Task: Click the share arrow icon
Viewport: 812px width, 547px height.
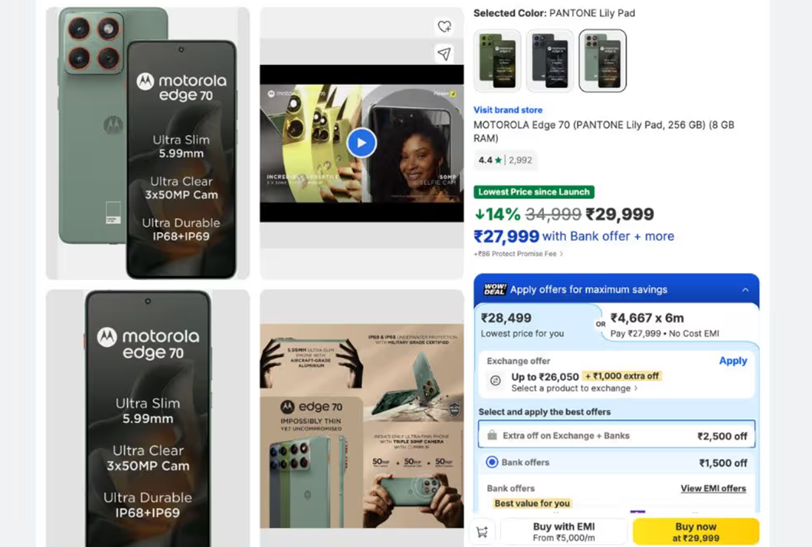Action: pos(444,54)
